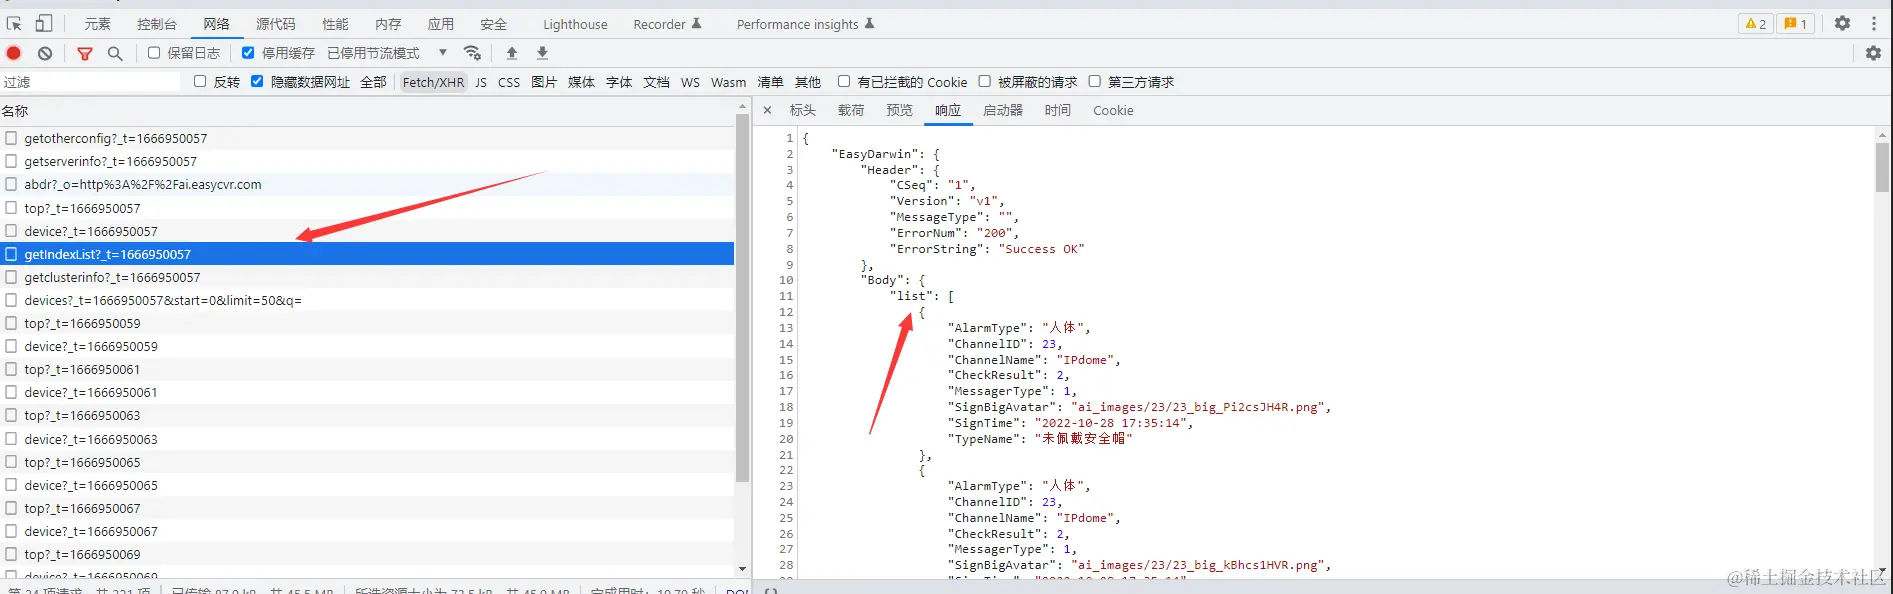Toggle 保留日志 checkbox

click(154, 53)
